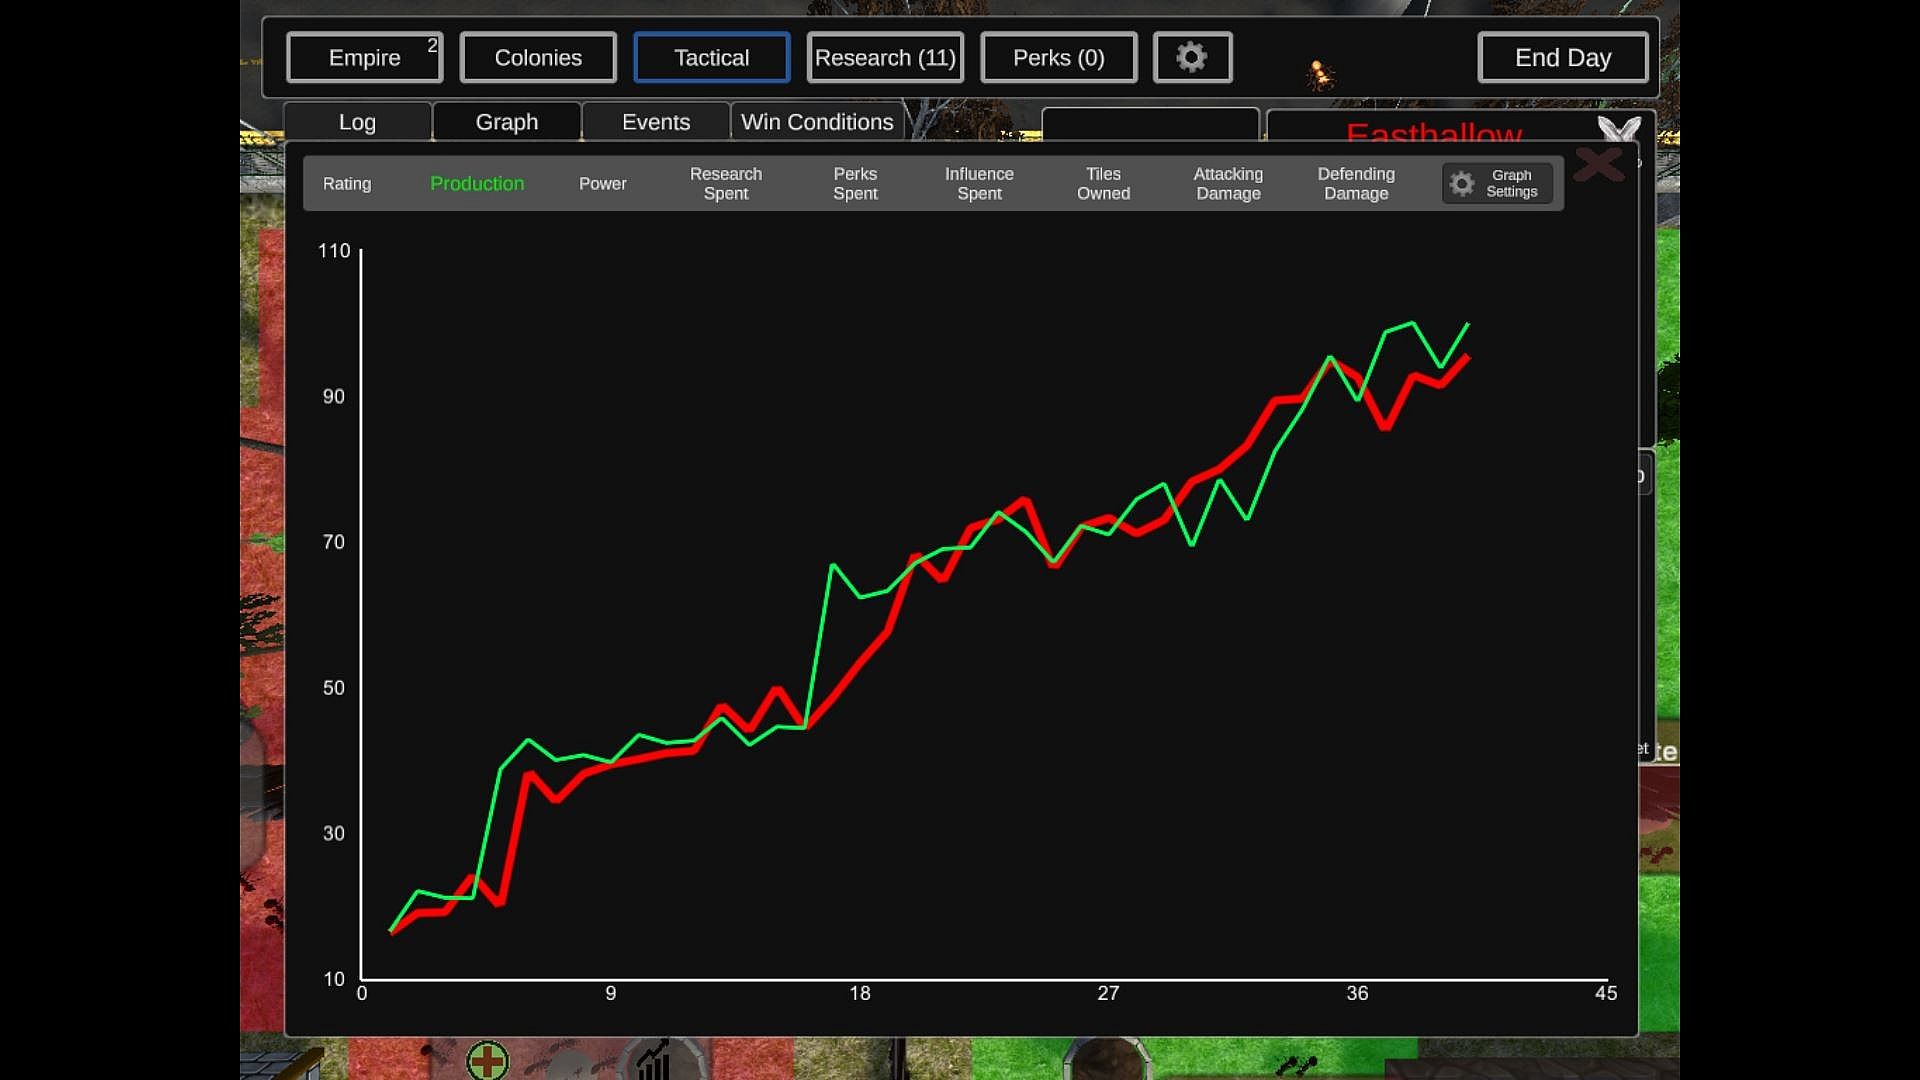
Task: Click the green health cross icon
Action: point(488,1060)
